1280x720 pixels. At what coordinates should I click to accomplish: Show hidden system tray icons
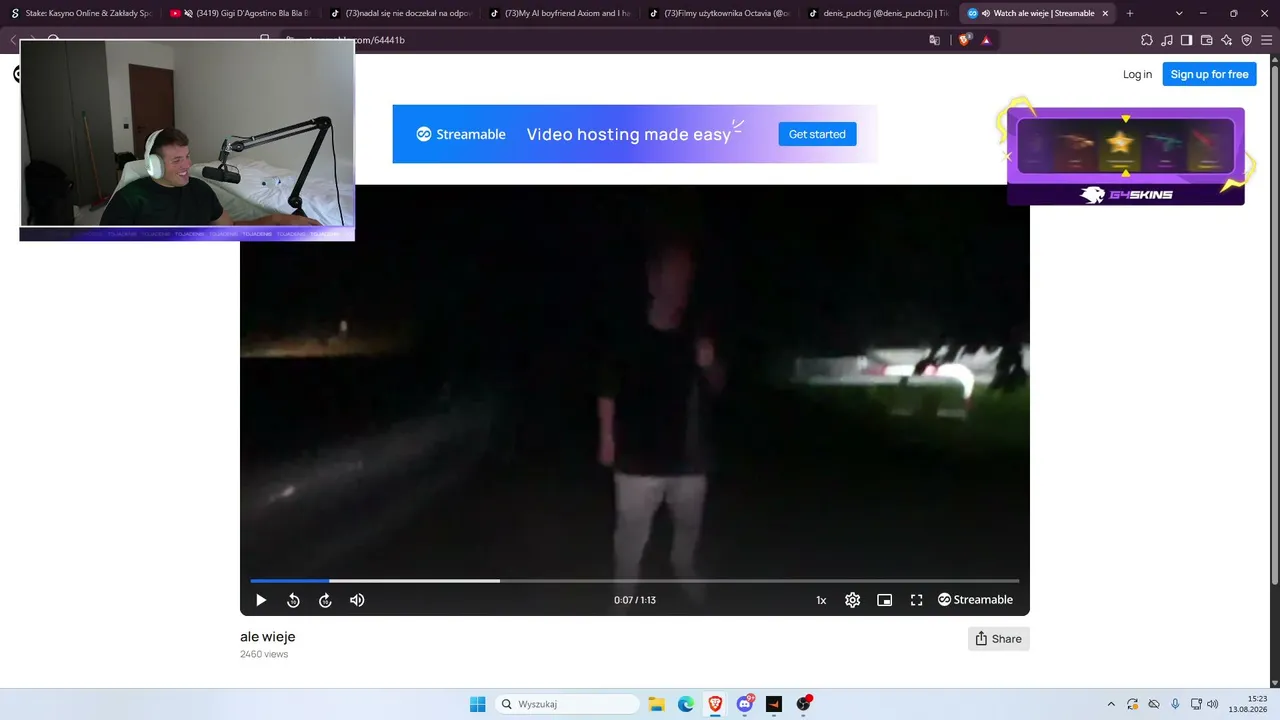click(x=1111, y=704)
